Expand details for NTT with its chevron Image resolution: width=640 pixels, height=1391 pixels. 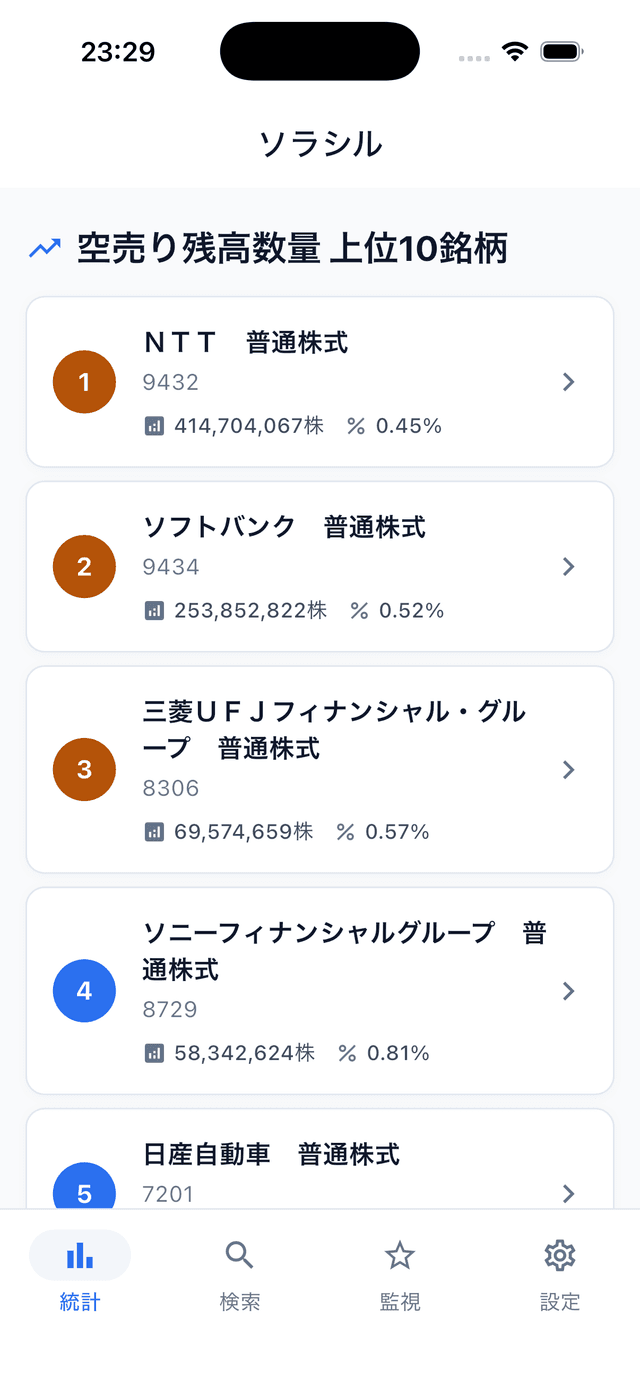(x=568, y=382)
